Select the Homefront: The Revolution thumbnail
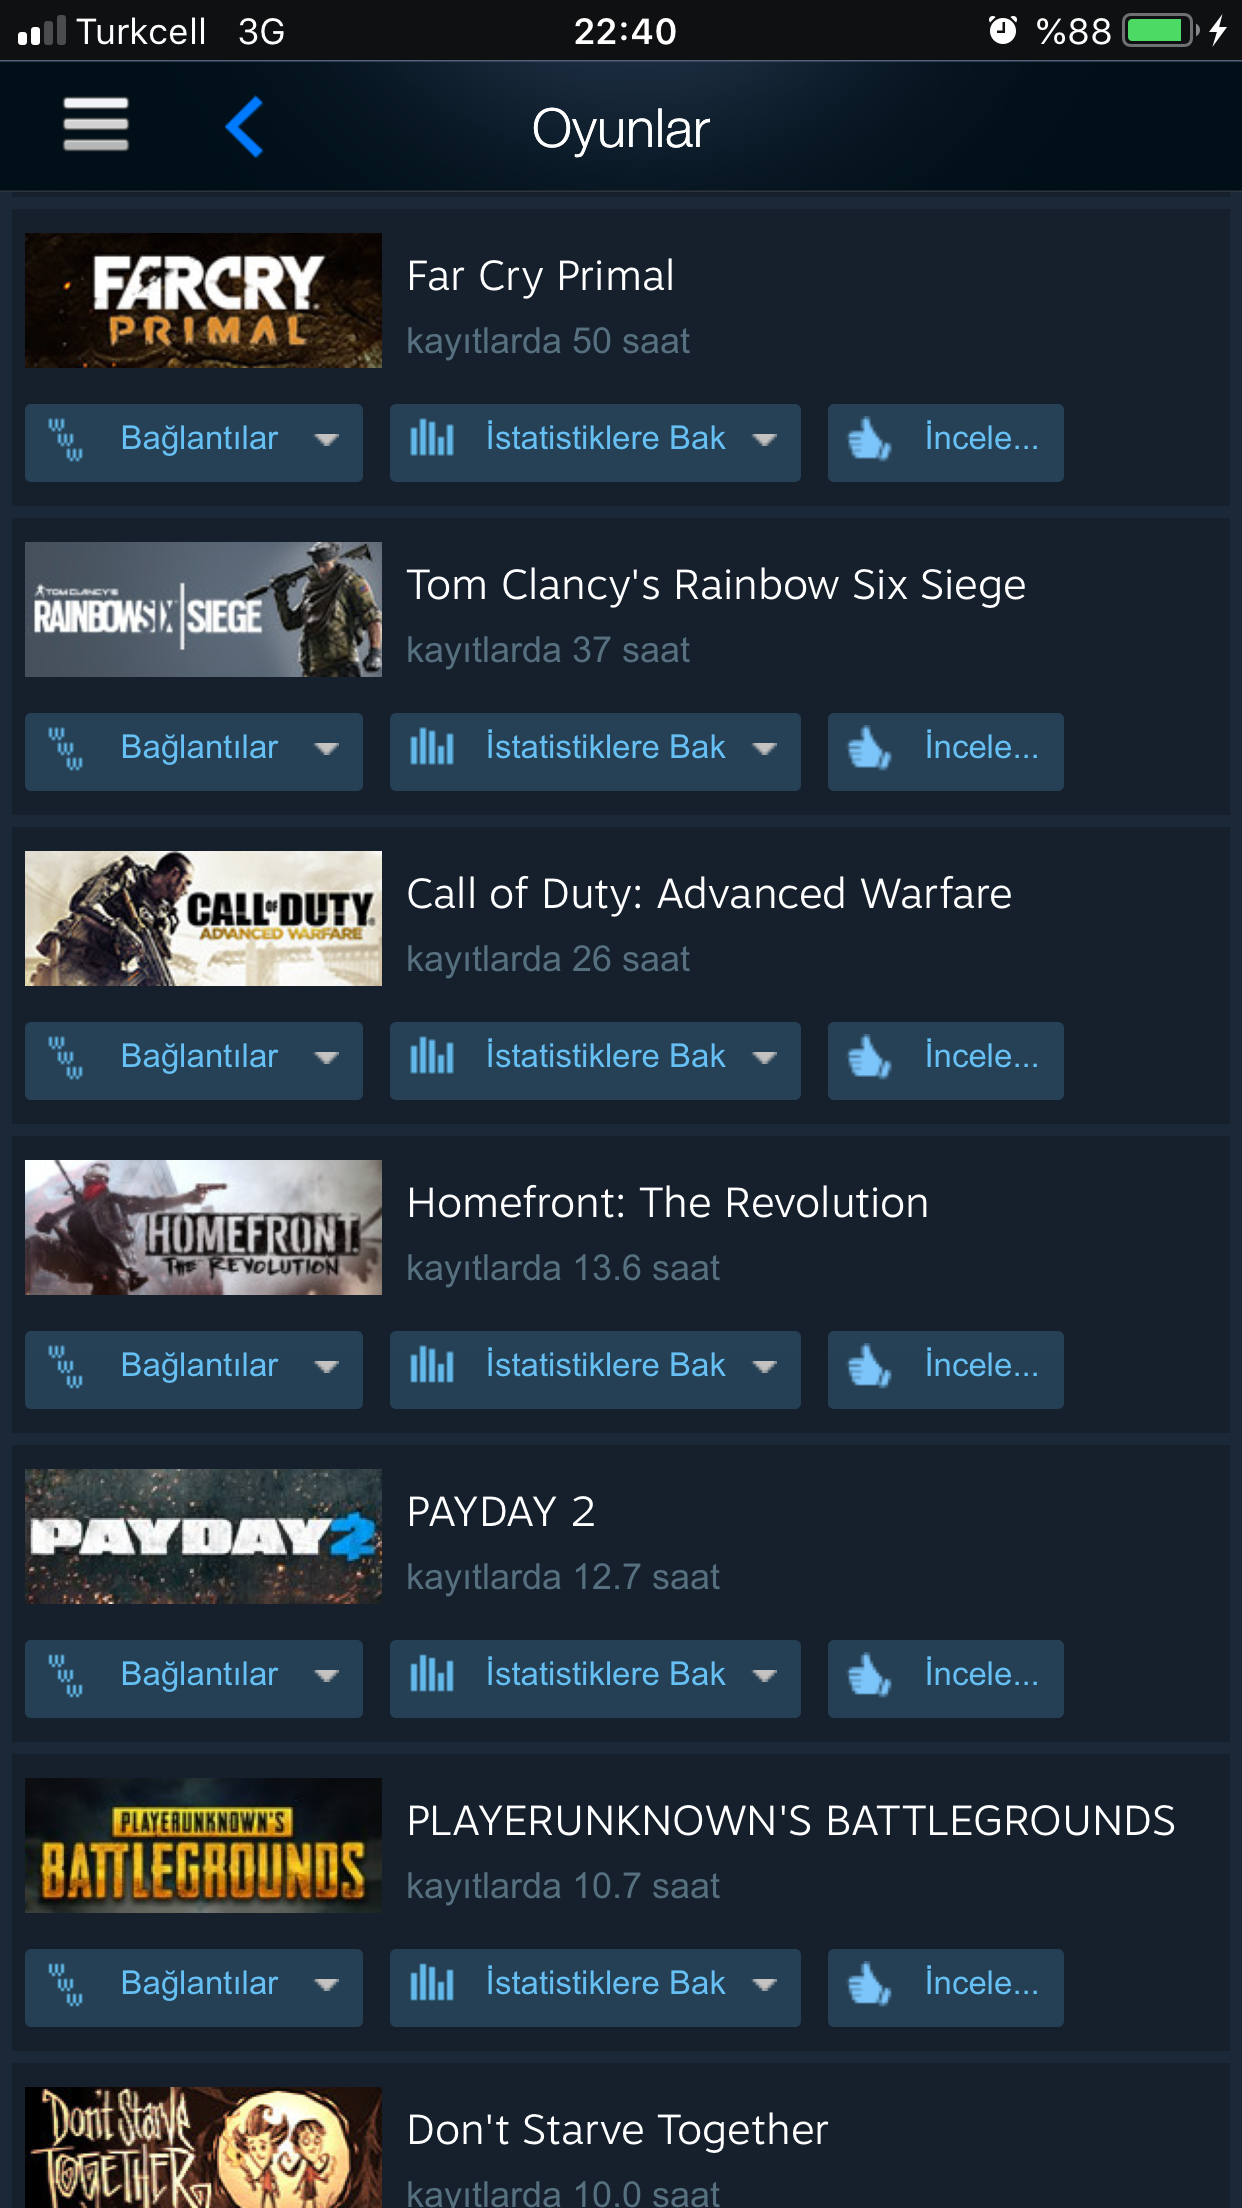This screenshot has width=1242, height=2208. 203,1227
